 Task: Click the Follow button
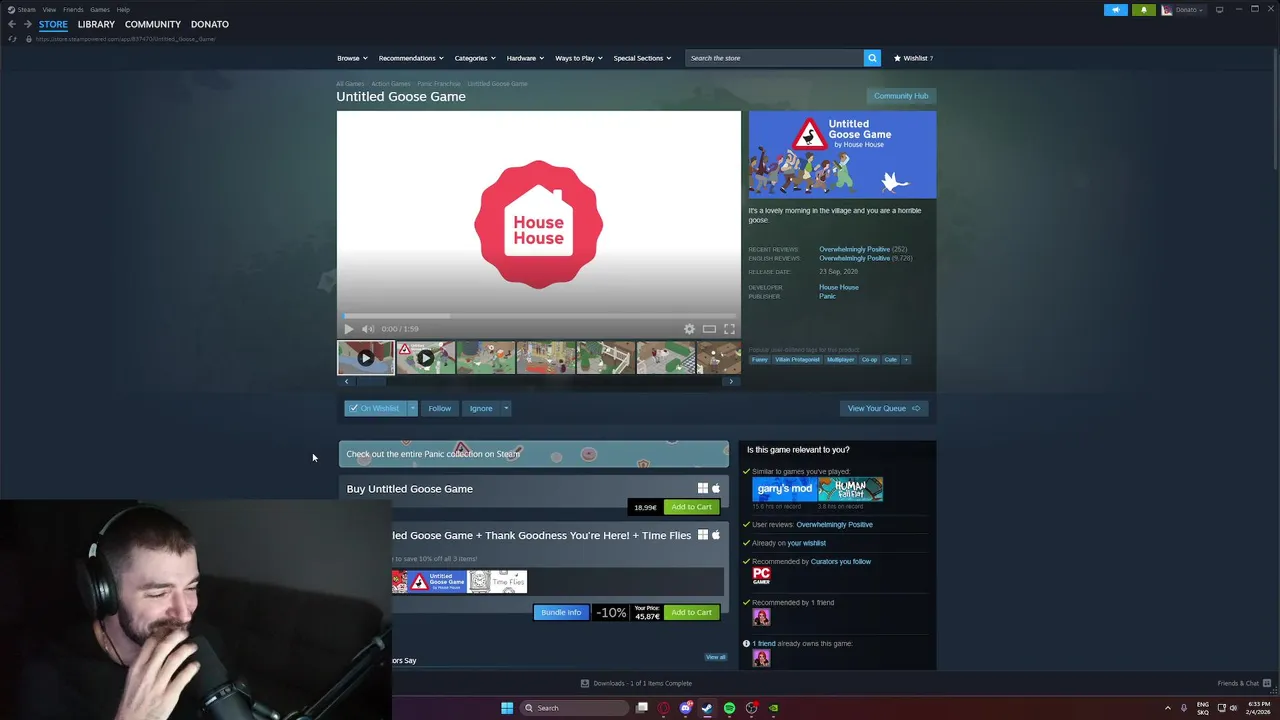point(439,408)
